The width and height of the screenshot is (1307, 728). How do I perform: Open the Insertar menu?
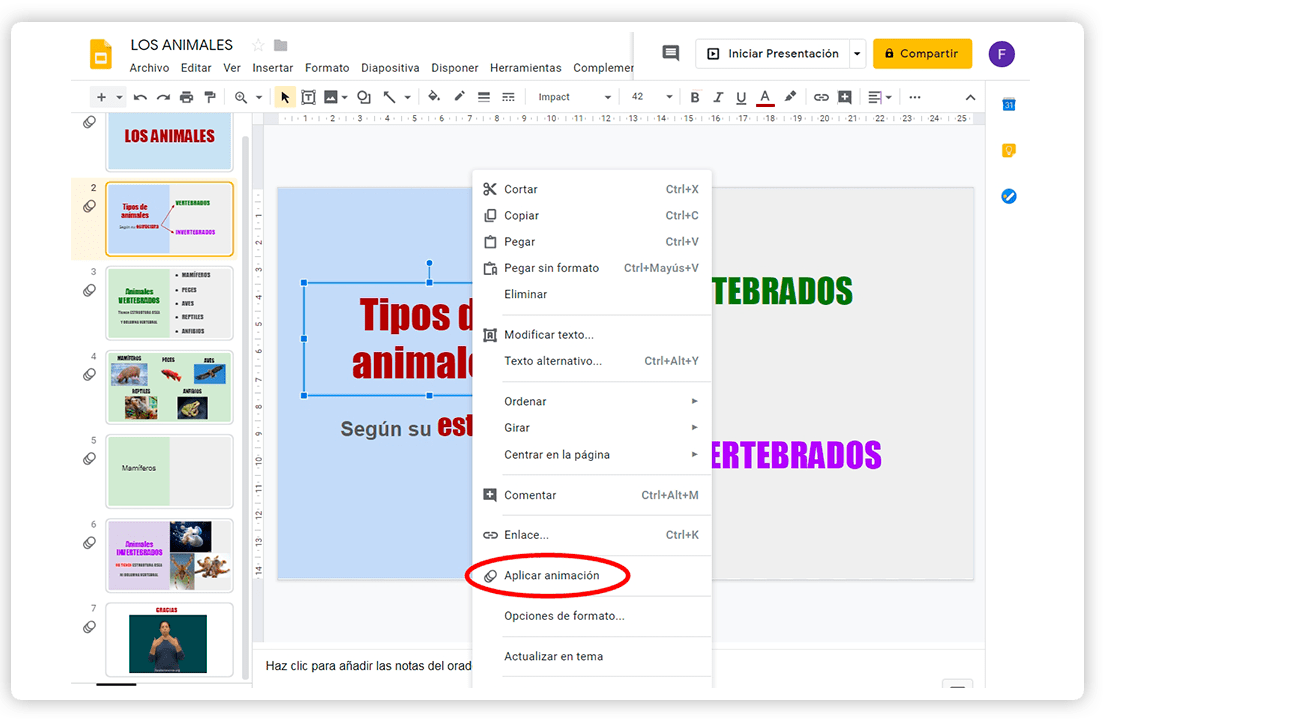pyautogui.click(x=273, y=68)
